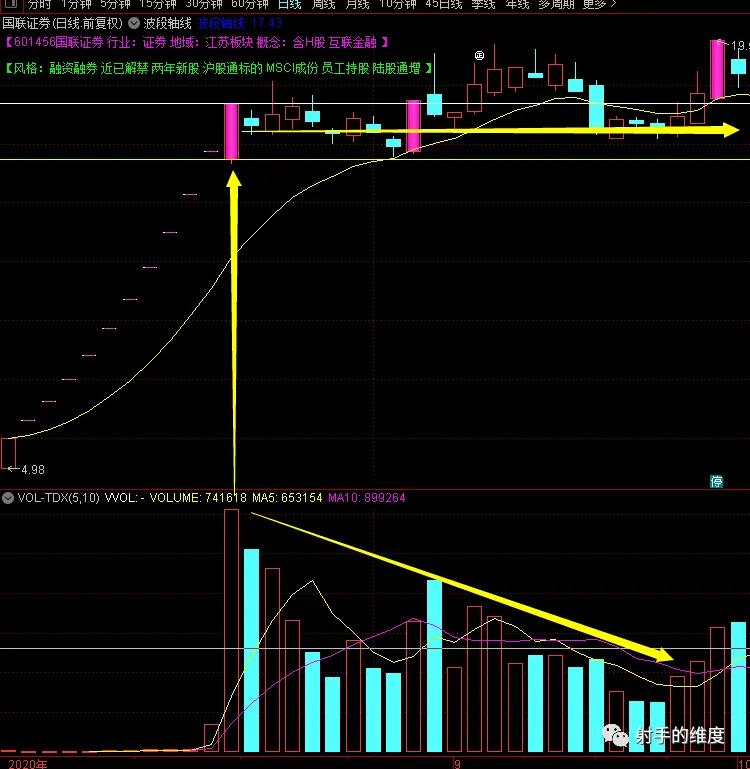Click the MA10: 899264 value
The height and width of the screenshot is (769, 750).
click(367, 498)
